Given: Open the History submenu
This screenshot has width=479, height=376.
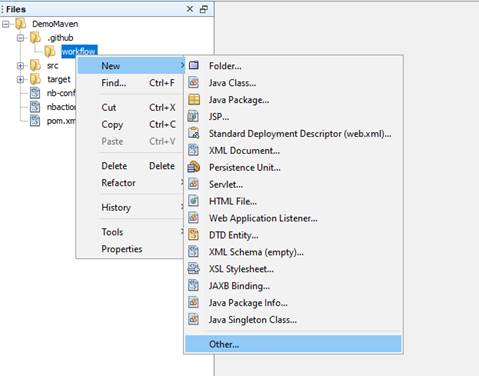Looking at the screenshot, I should (131, 207).
